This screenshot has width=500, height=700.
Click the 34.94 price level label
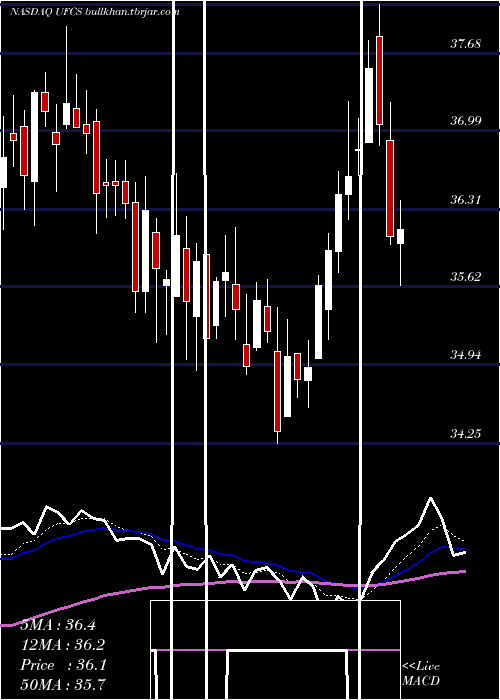coord(466,355)
